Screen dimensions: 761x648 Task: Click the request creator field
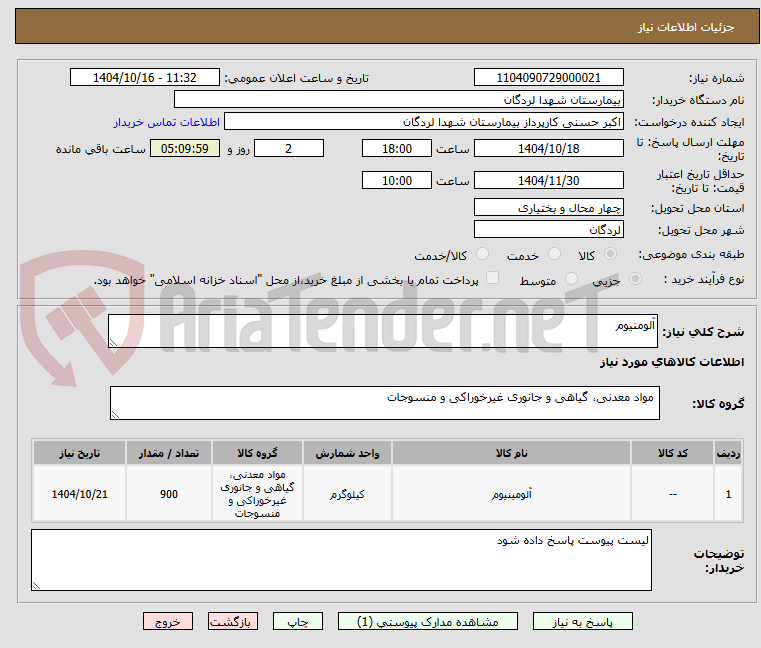click(x=424, y=122)
